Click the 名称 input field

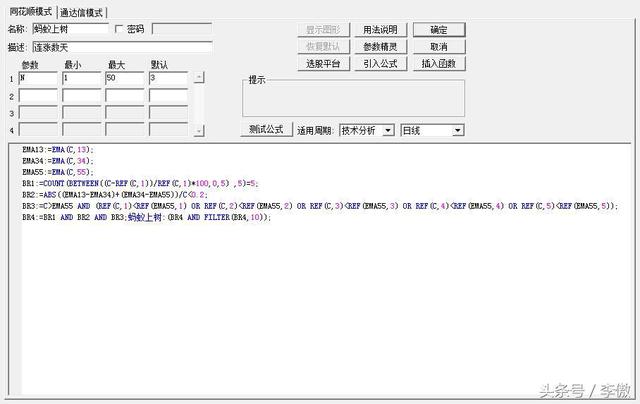click(x=70, y=30)
